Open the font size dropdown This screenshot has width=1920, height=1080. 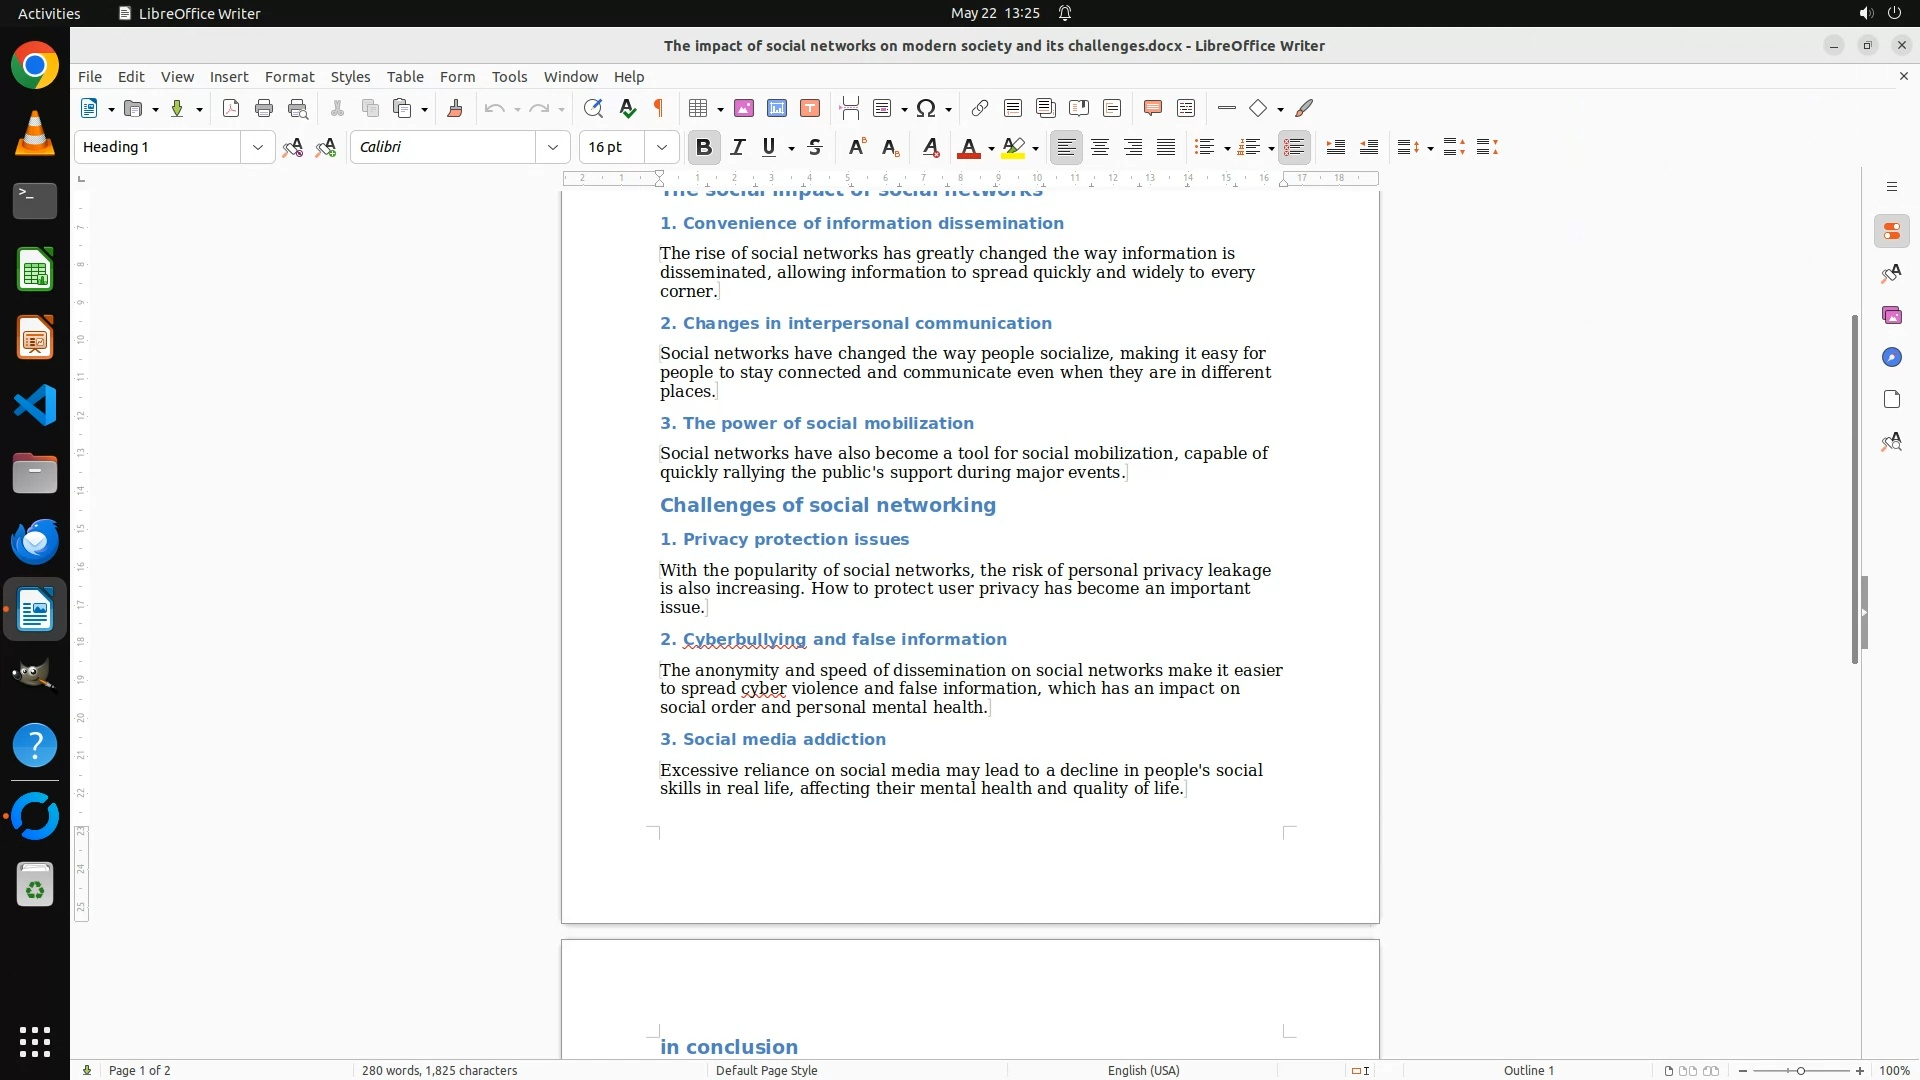tap(662, 148)
